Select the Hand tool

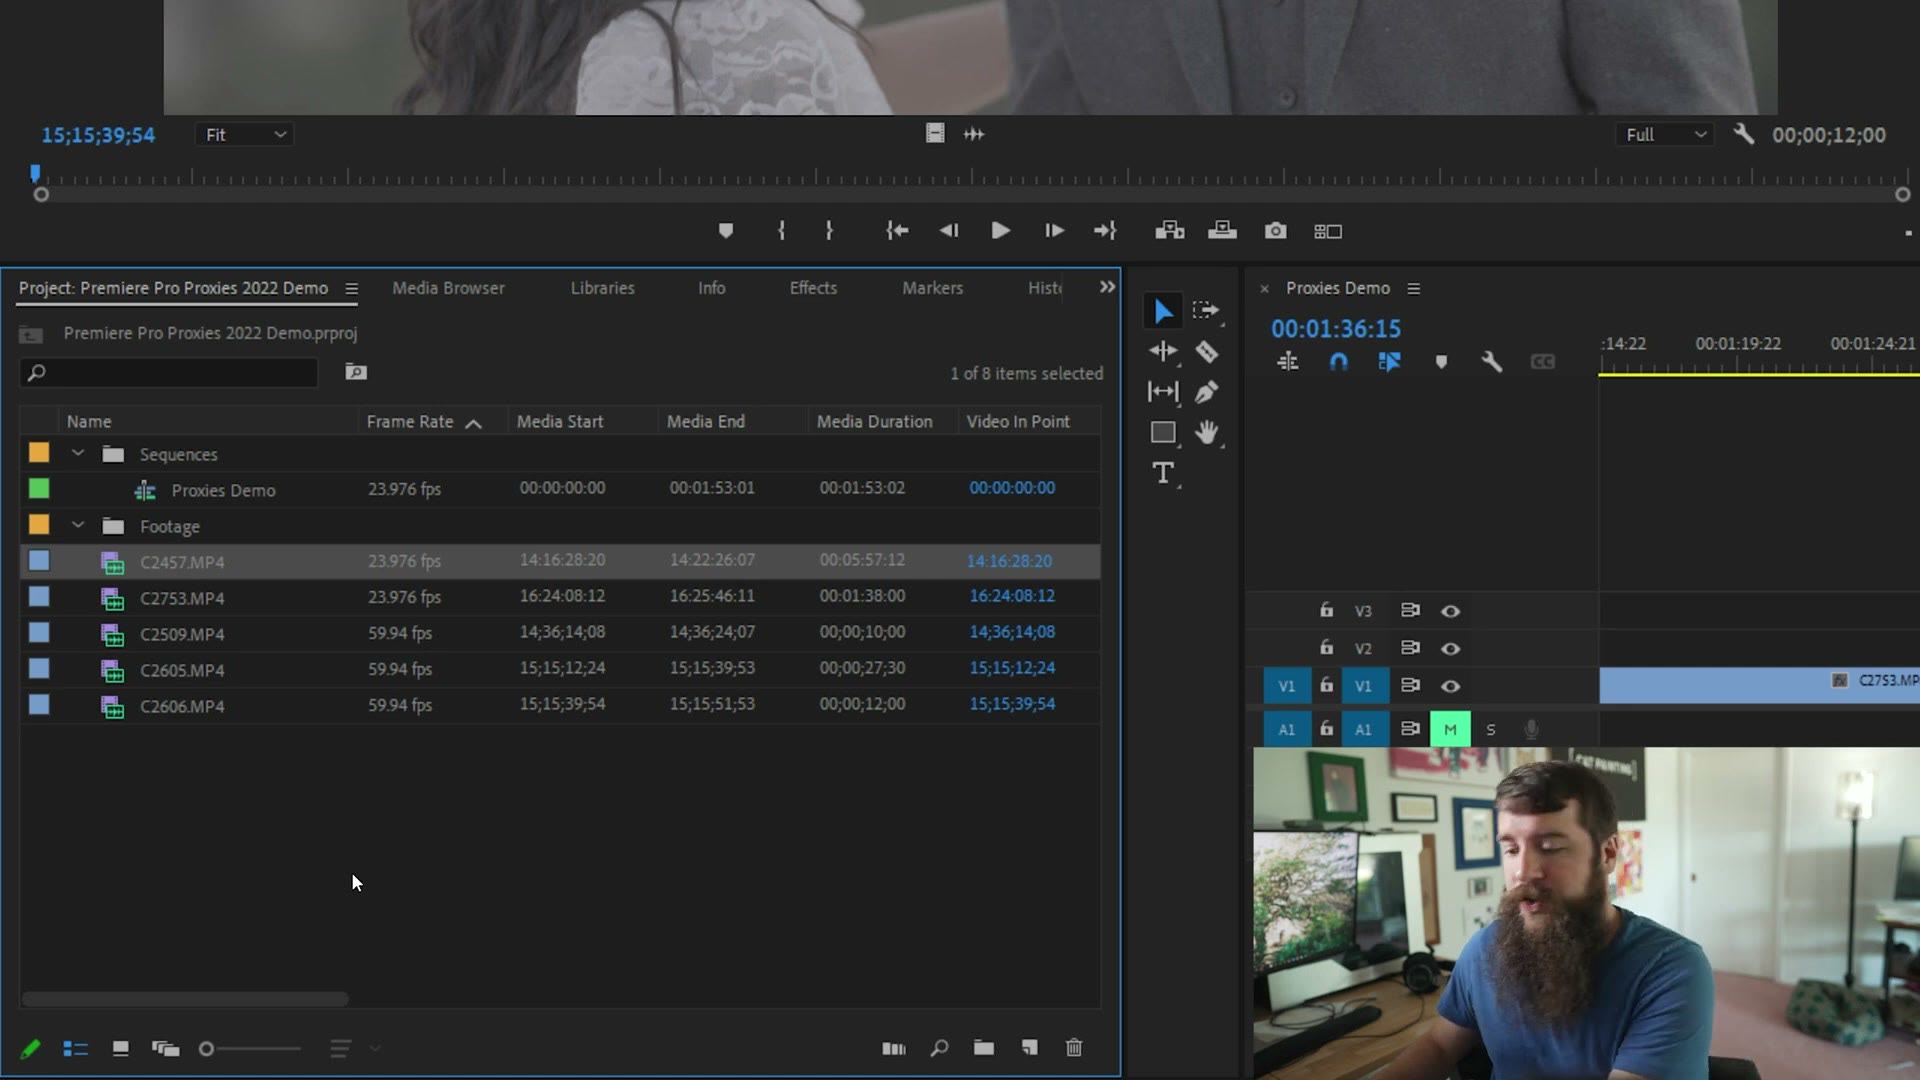click(x=1207, y=432)
